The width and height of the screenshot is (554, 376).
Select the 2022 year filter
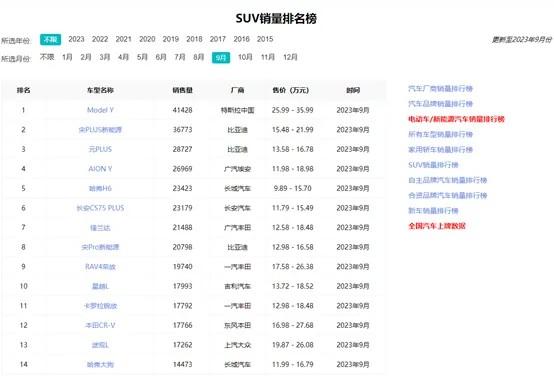100,39
